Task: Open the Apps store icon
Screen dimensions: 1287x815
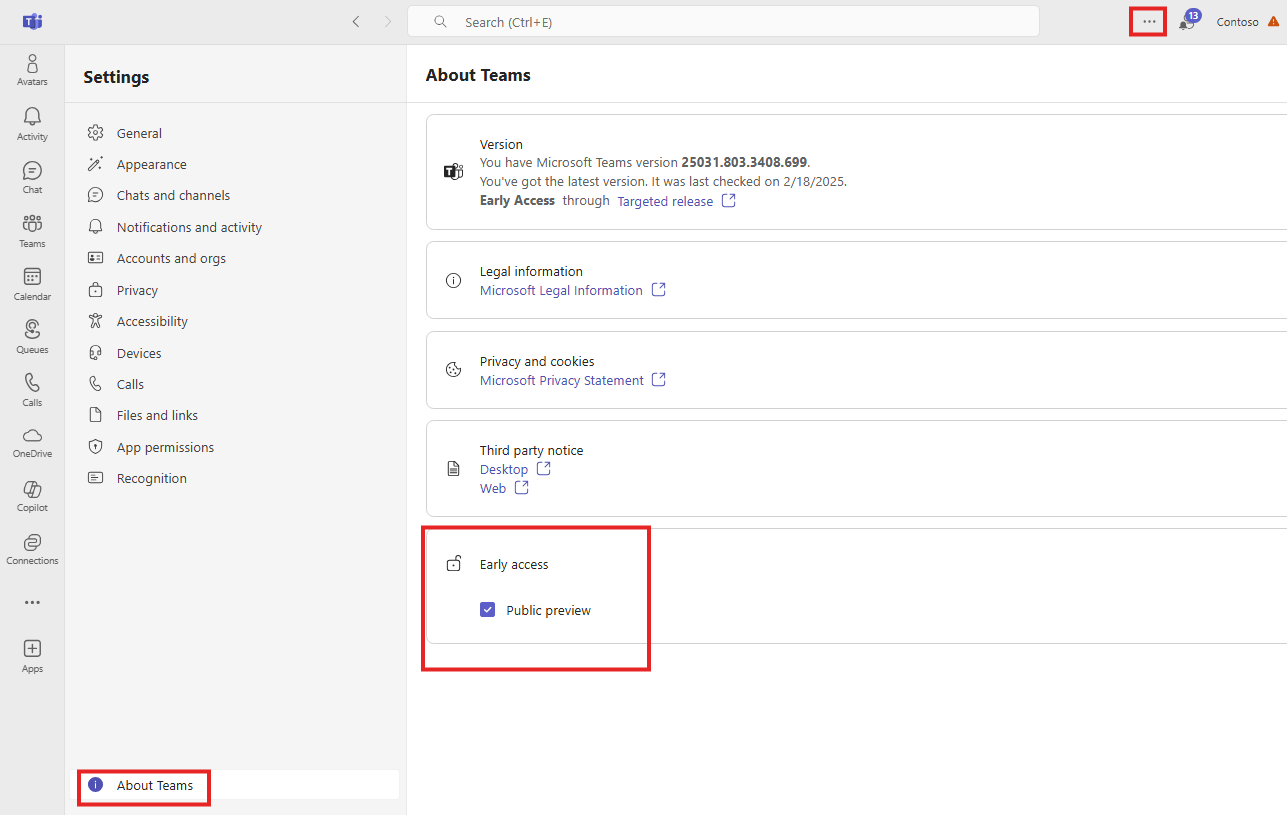Action: [31, 654]
